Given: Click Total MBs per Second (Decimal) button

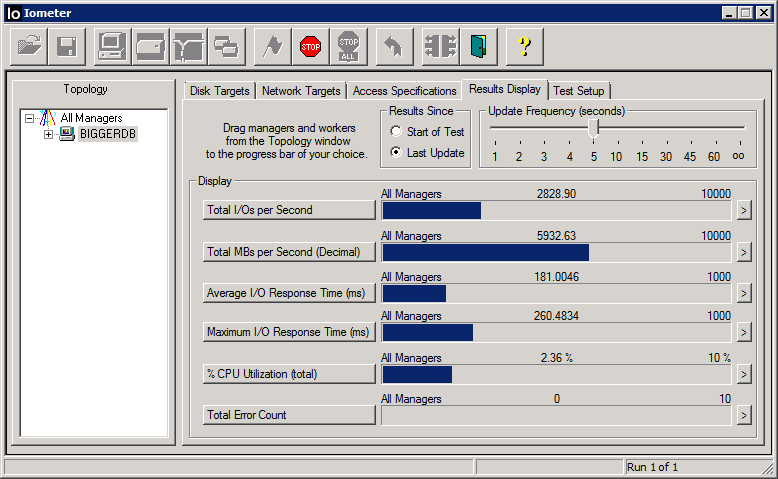Looking at the screenshot, I should click(x=289, y=252).
